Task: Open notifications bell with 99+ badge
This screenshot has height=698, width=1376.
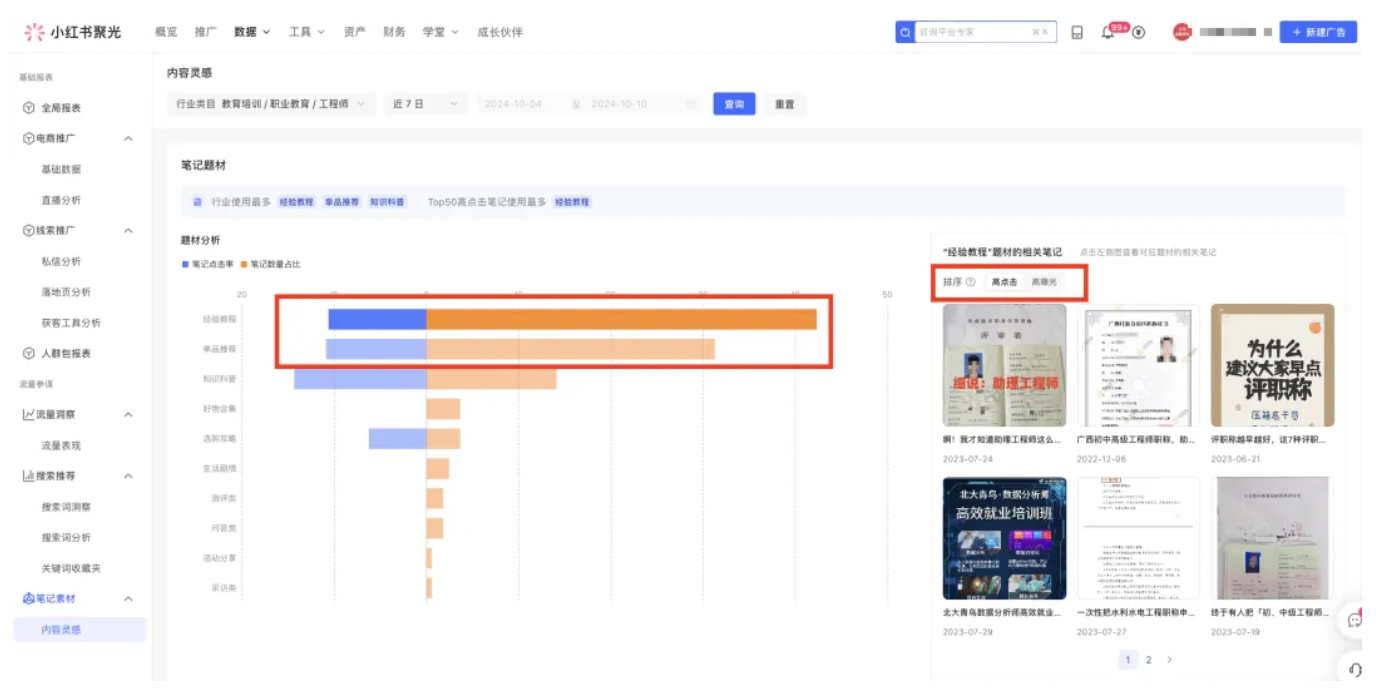Action: click(1108, 32)
